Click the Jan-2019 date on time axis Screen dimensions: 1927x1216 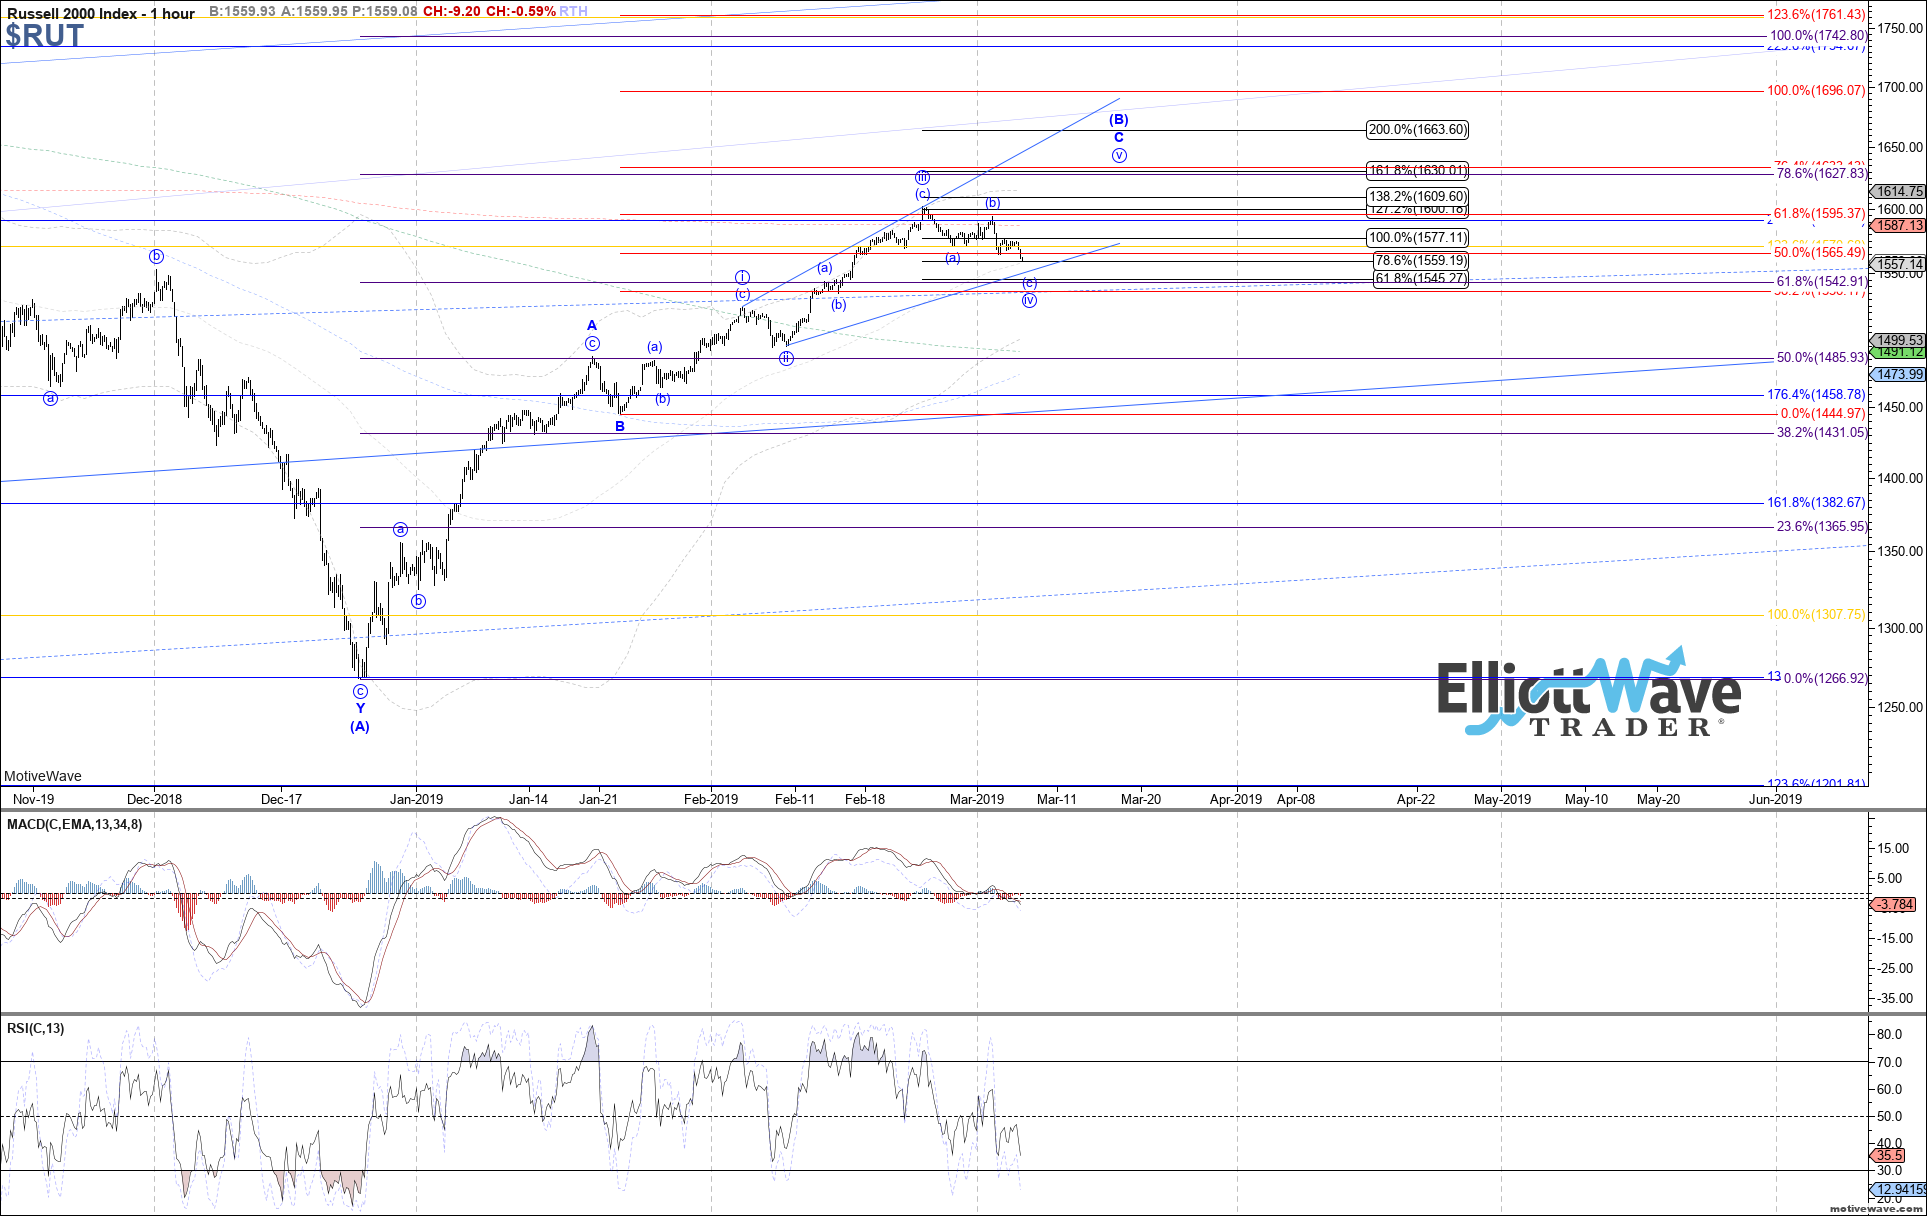416,799
